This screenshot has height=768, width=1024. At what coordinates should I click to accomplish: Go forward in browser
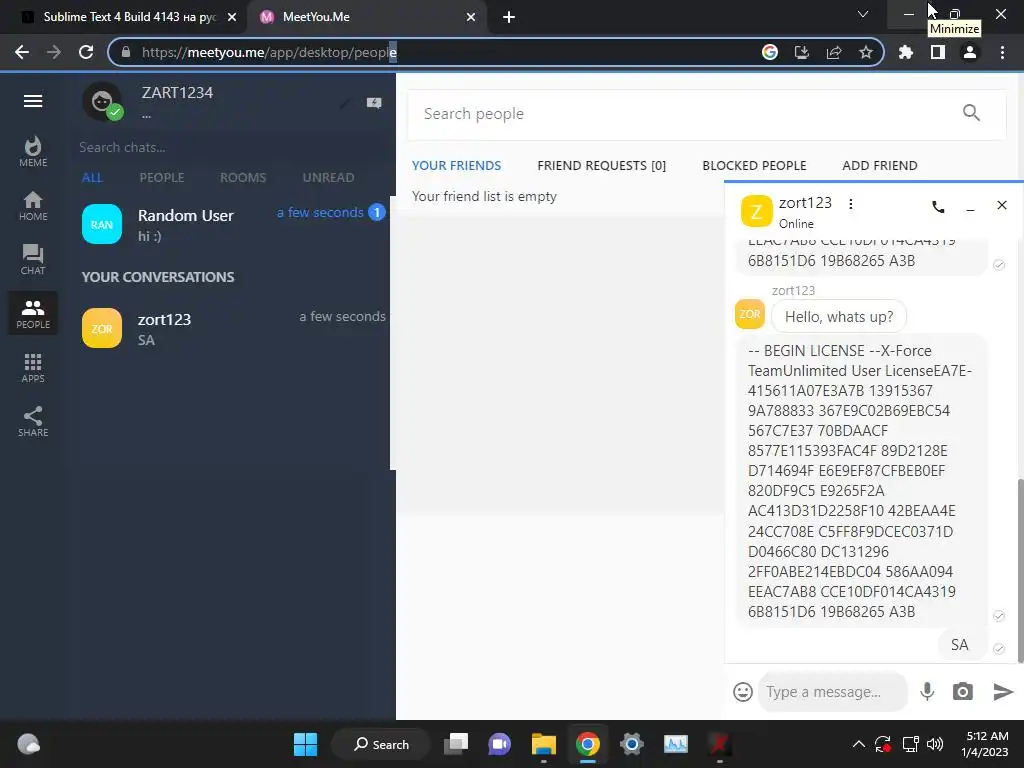pyautogui.click(x=54, y=52)
